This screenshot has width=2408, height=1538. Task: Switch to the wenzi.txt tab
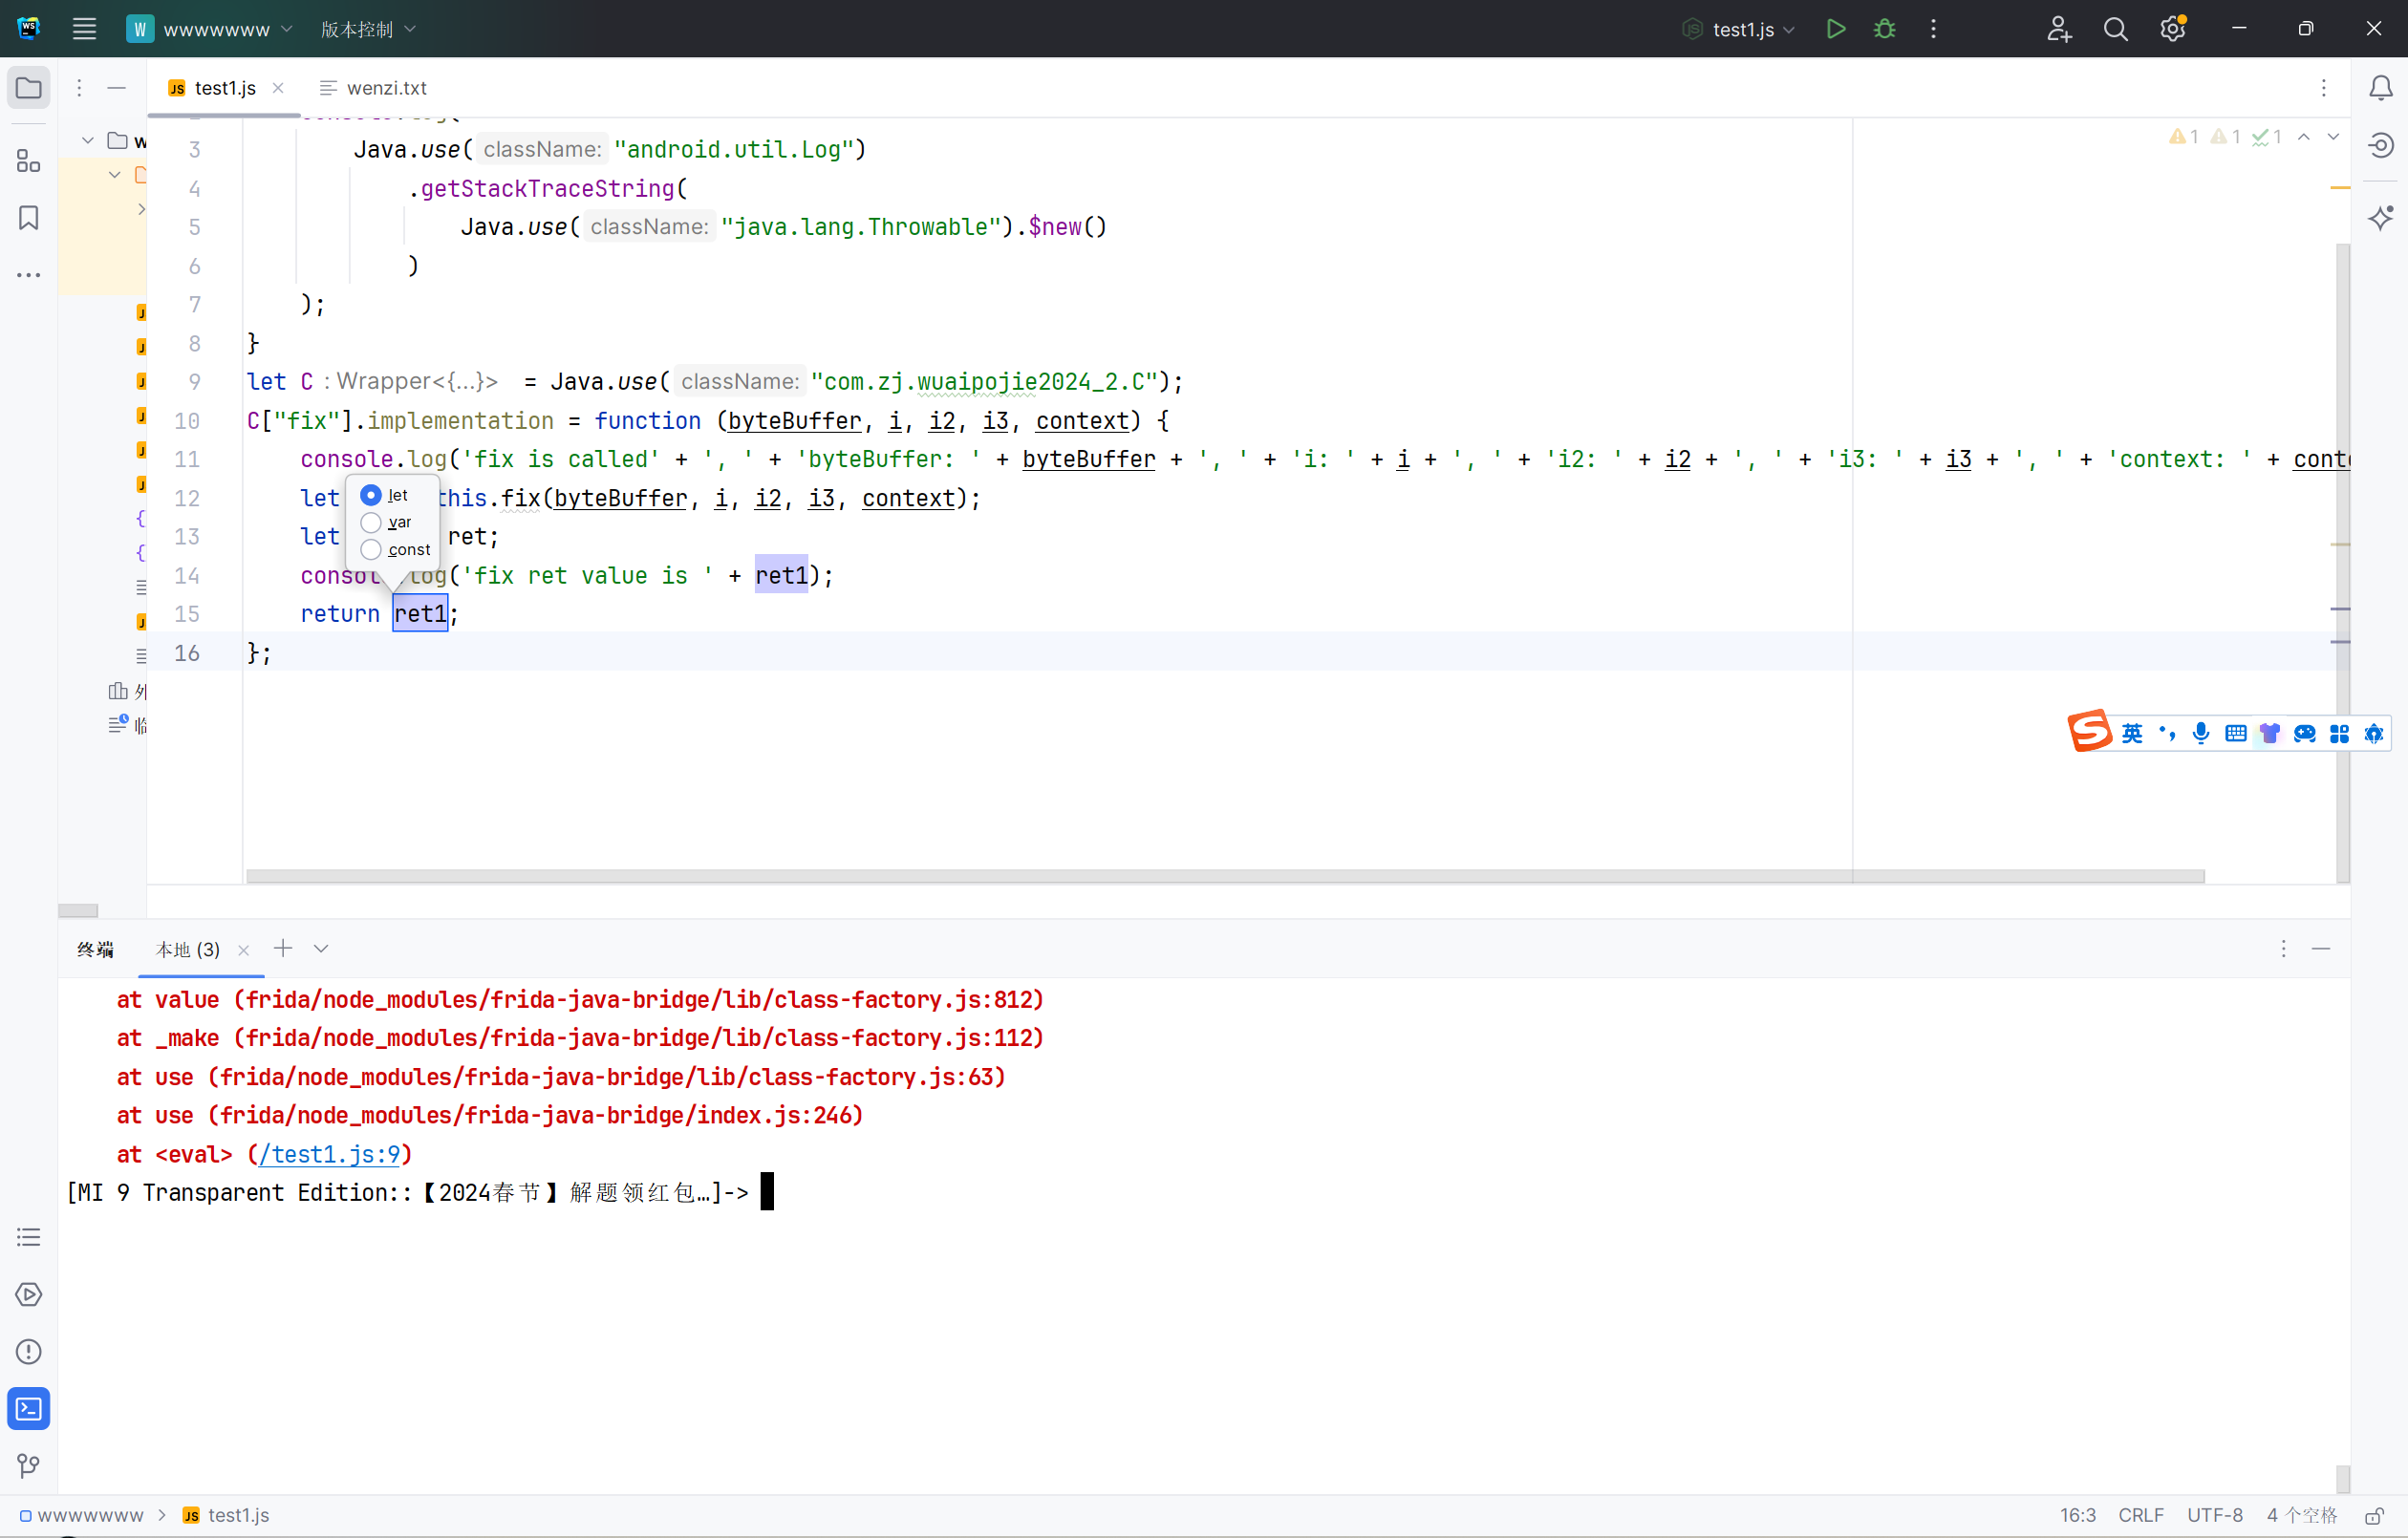(x=373, y=88)
